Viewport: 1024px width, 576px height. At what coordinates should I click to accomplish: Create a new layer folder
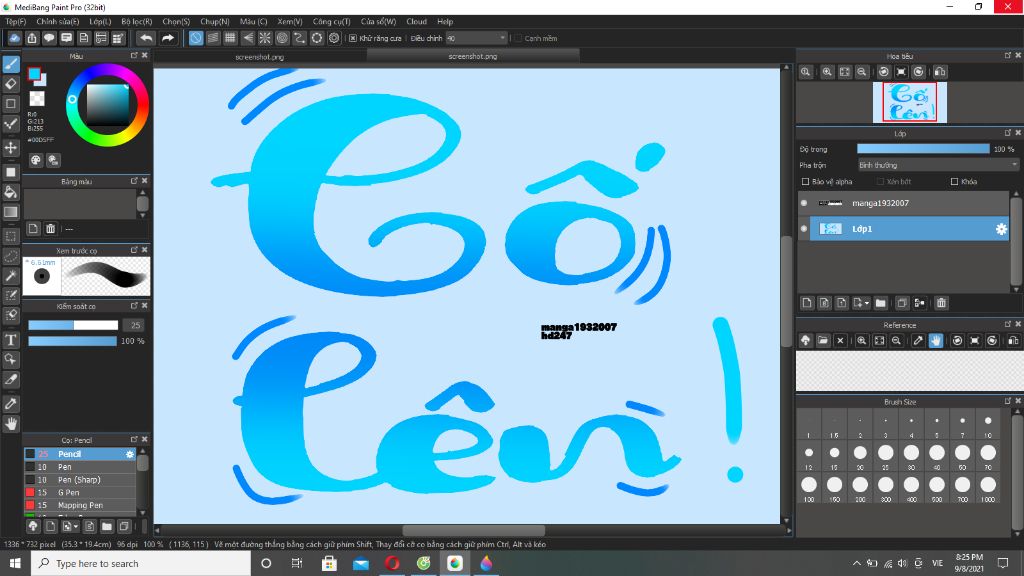point(880,303)
